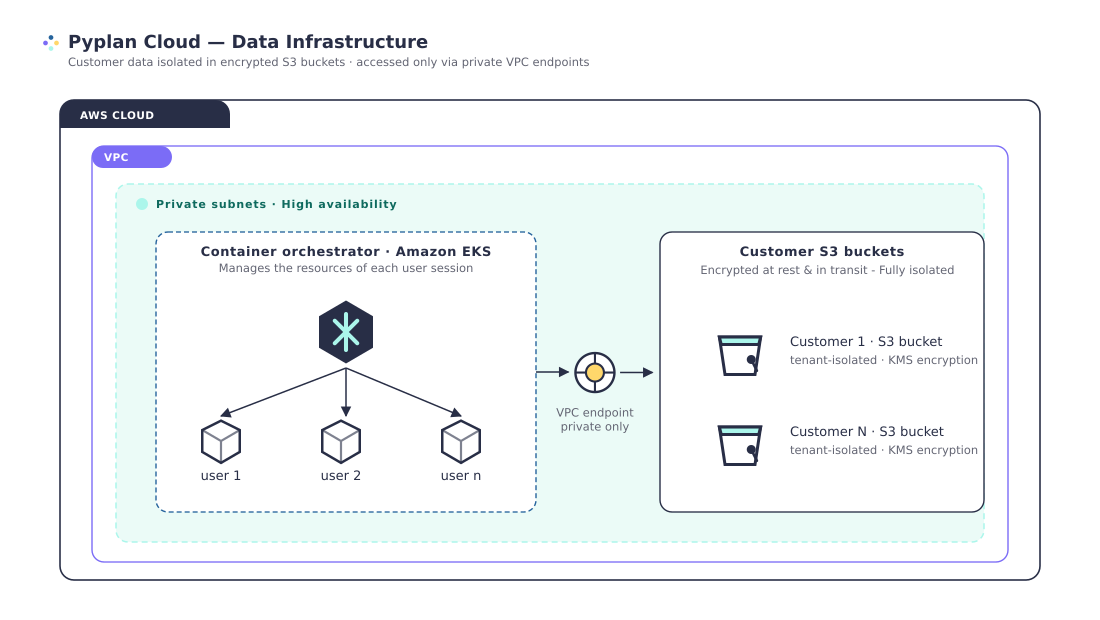This screenshot has height=620, width=1100.
Task: Click 'Customer 1 · S3 bucket' text
Action: pos(866,342)
